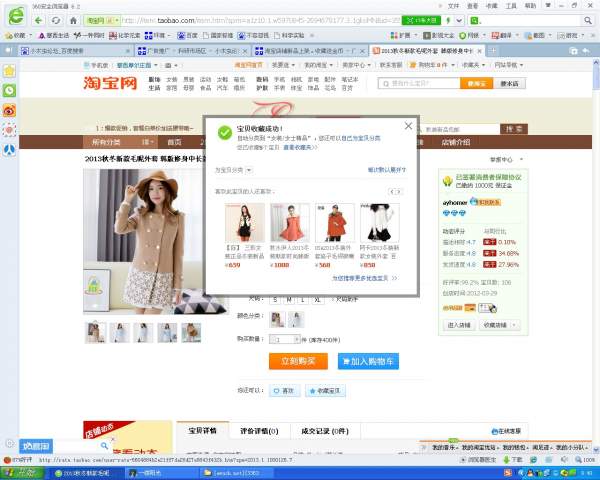Viewport: 600px width, 480px height.
Task: Show next recommended items arrow
Action: 398,191
